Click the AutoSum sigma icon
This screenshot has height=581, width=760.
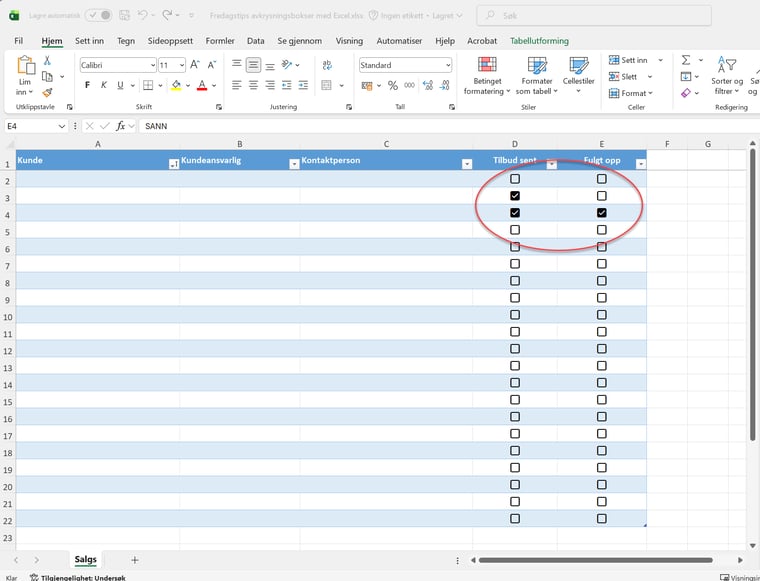pyautogui.click(x=686, y=60)
